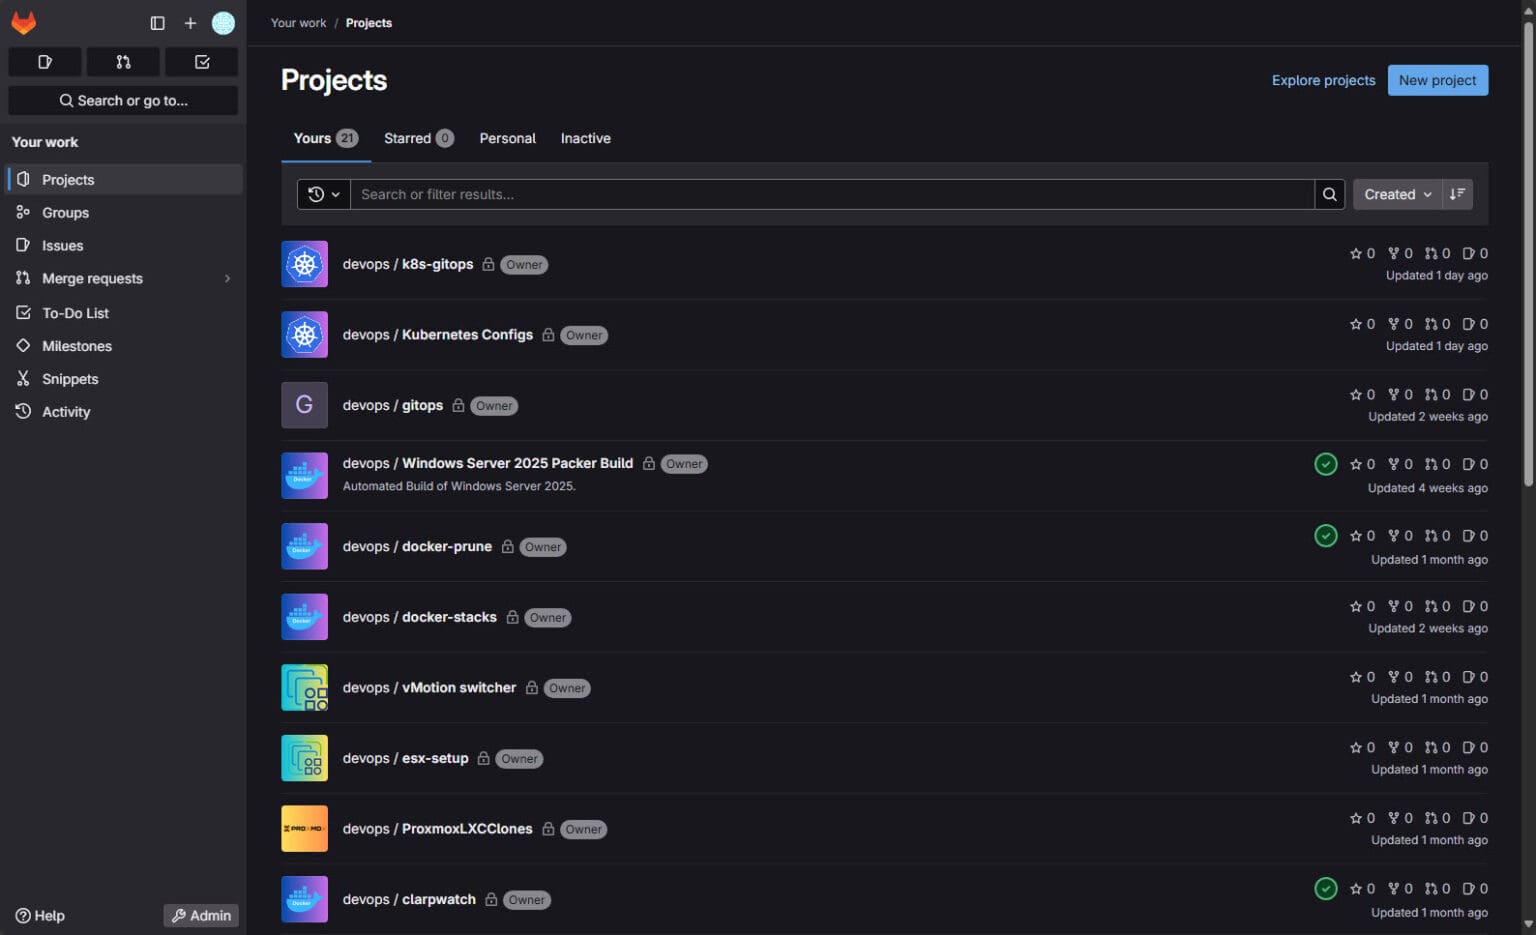Open the Issues shortcut icon in the top bar
Image resolution: width=1536 pixels, height=935 pixels.
coord(44,61)
